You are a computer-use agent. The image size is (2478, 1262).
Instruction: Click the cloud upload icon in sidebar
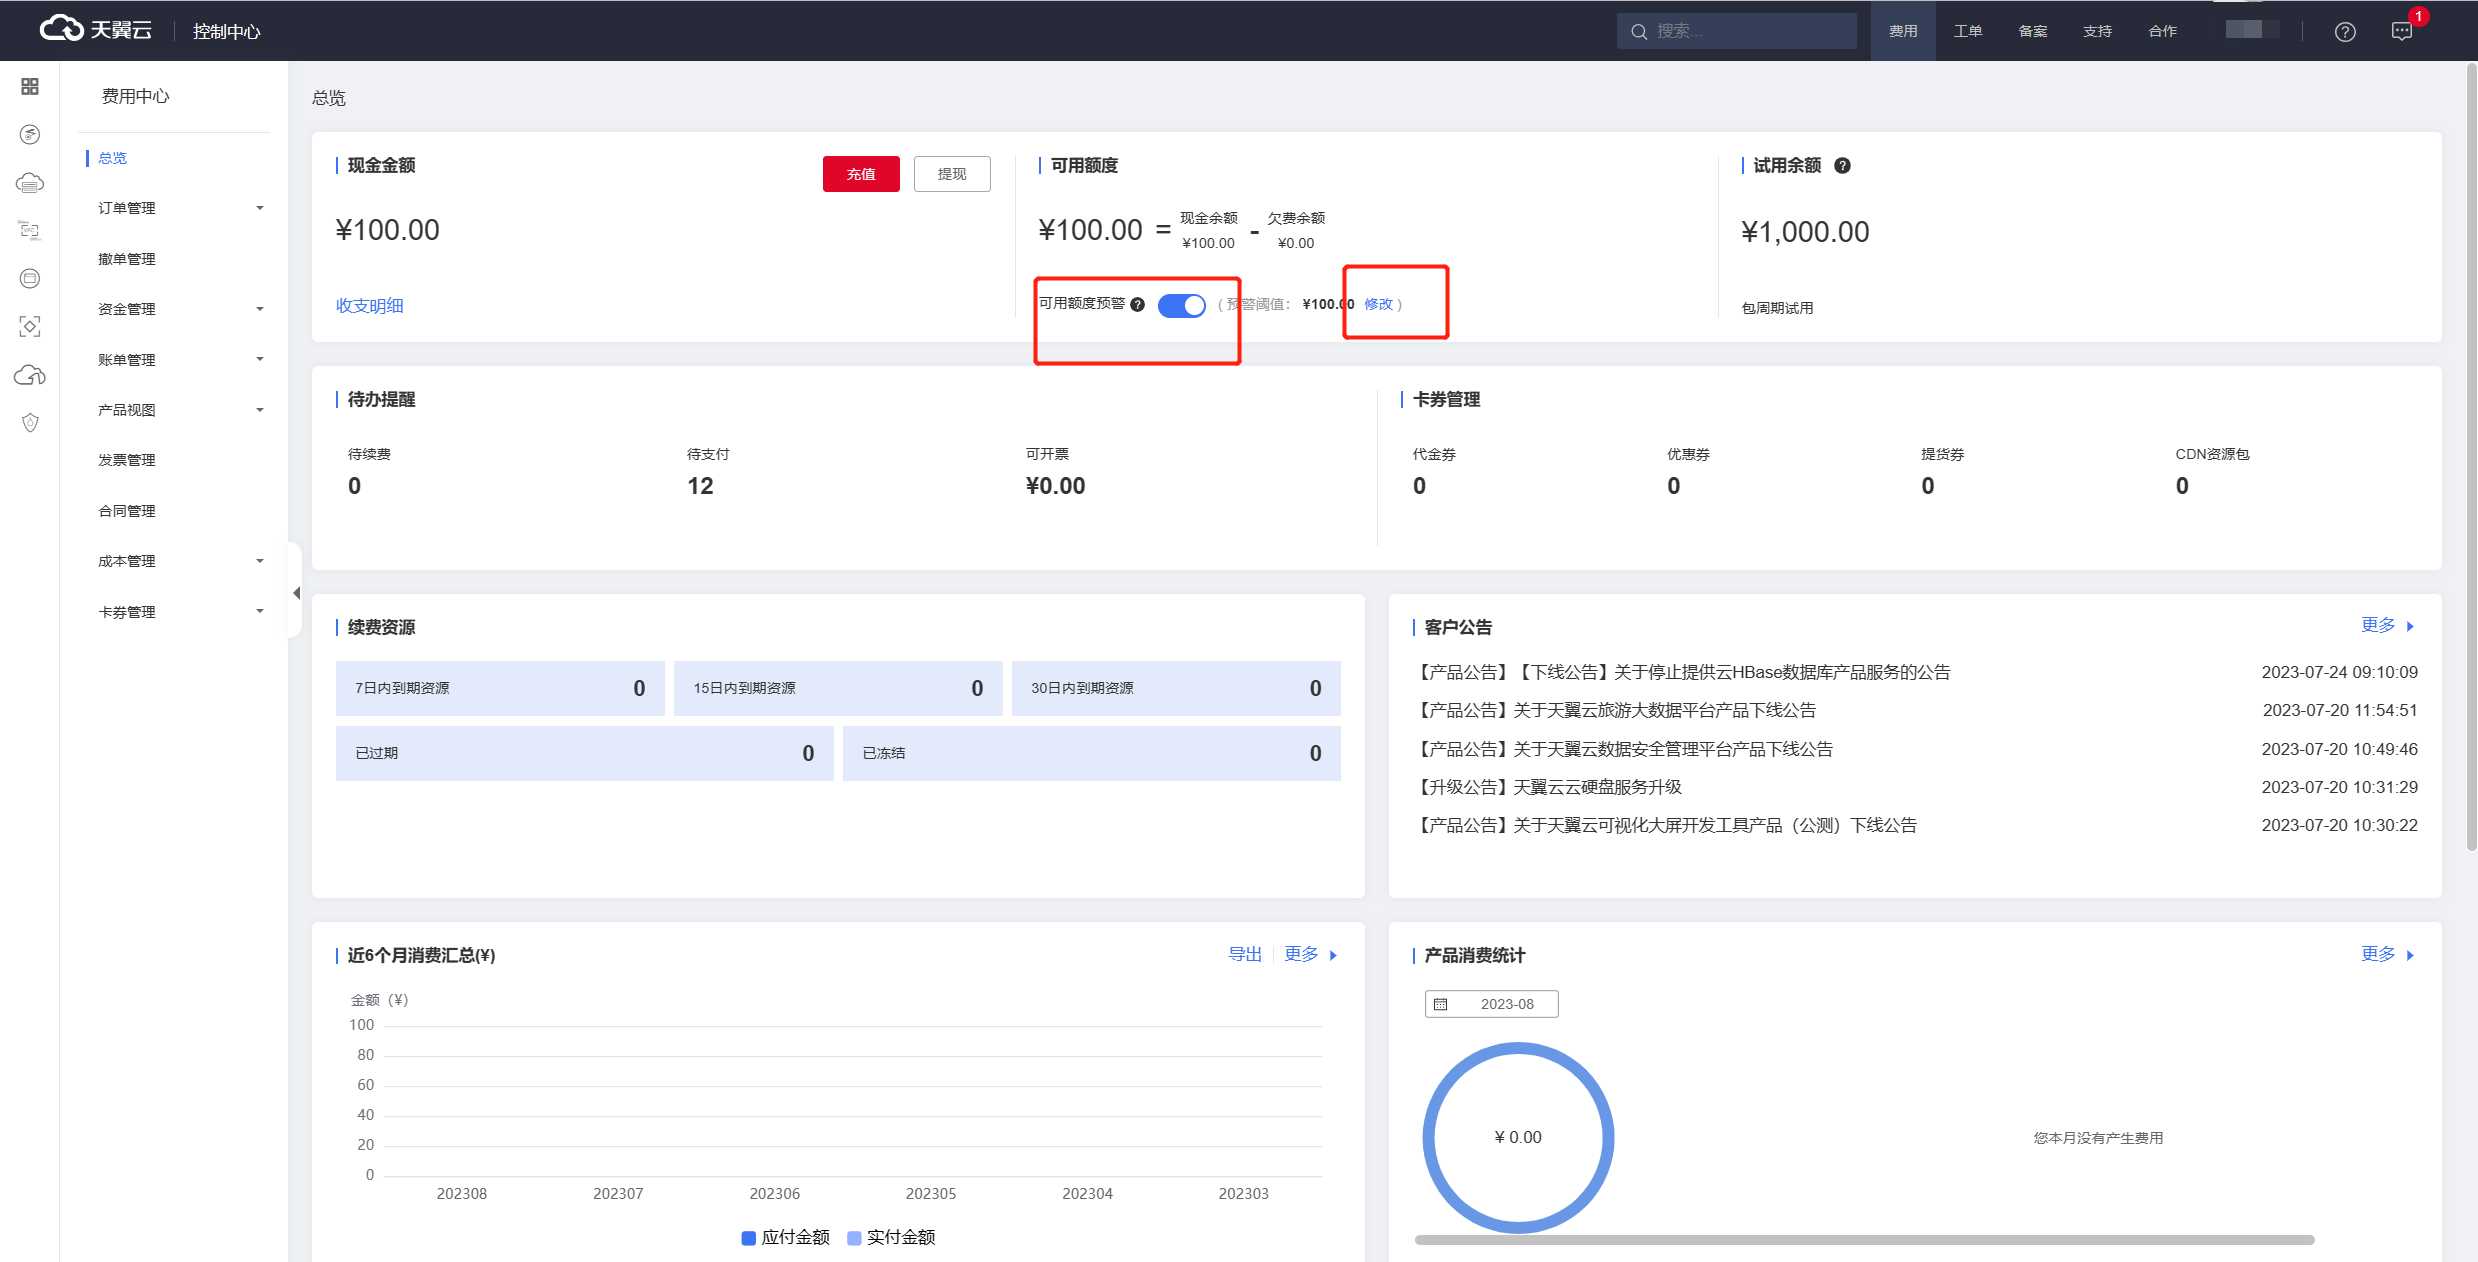click(x=30, y=375)
